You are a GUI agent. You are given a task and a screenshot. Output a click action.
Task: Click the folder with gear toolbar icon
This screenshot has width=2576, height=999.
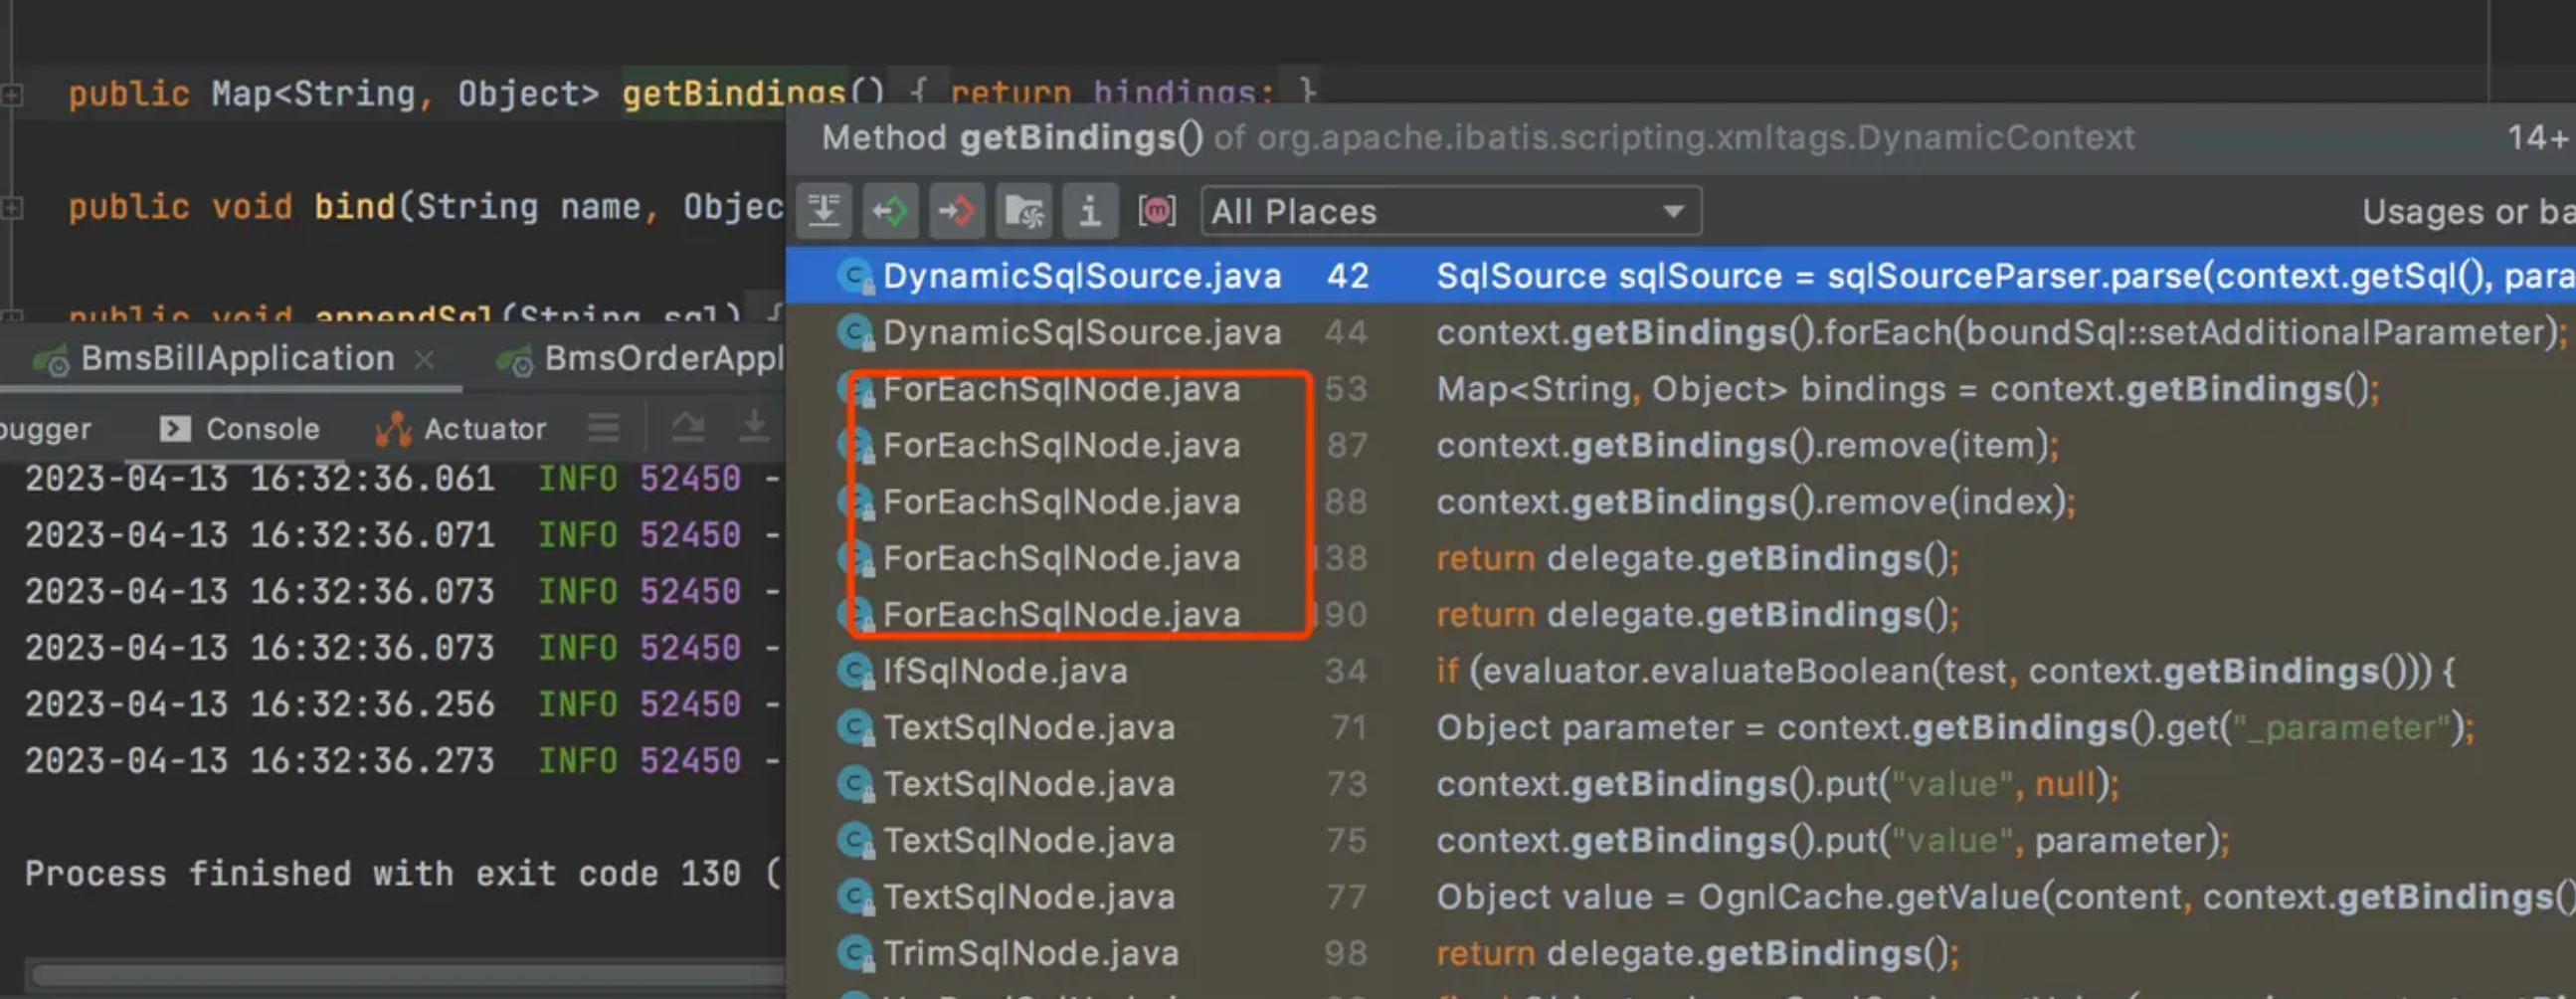coord(1024,211)
